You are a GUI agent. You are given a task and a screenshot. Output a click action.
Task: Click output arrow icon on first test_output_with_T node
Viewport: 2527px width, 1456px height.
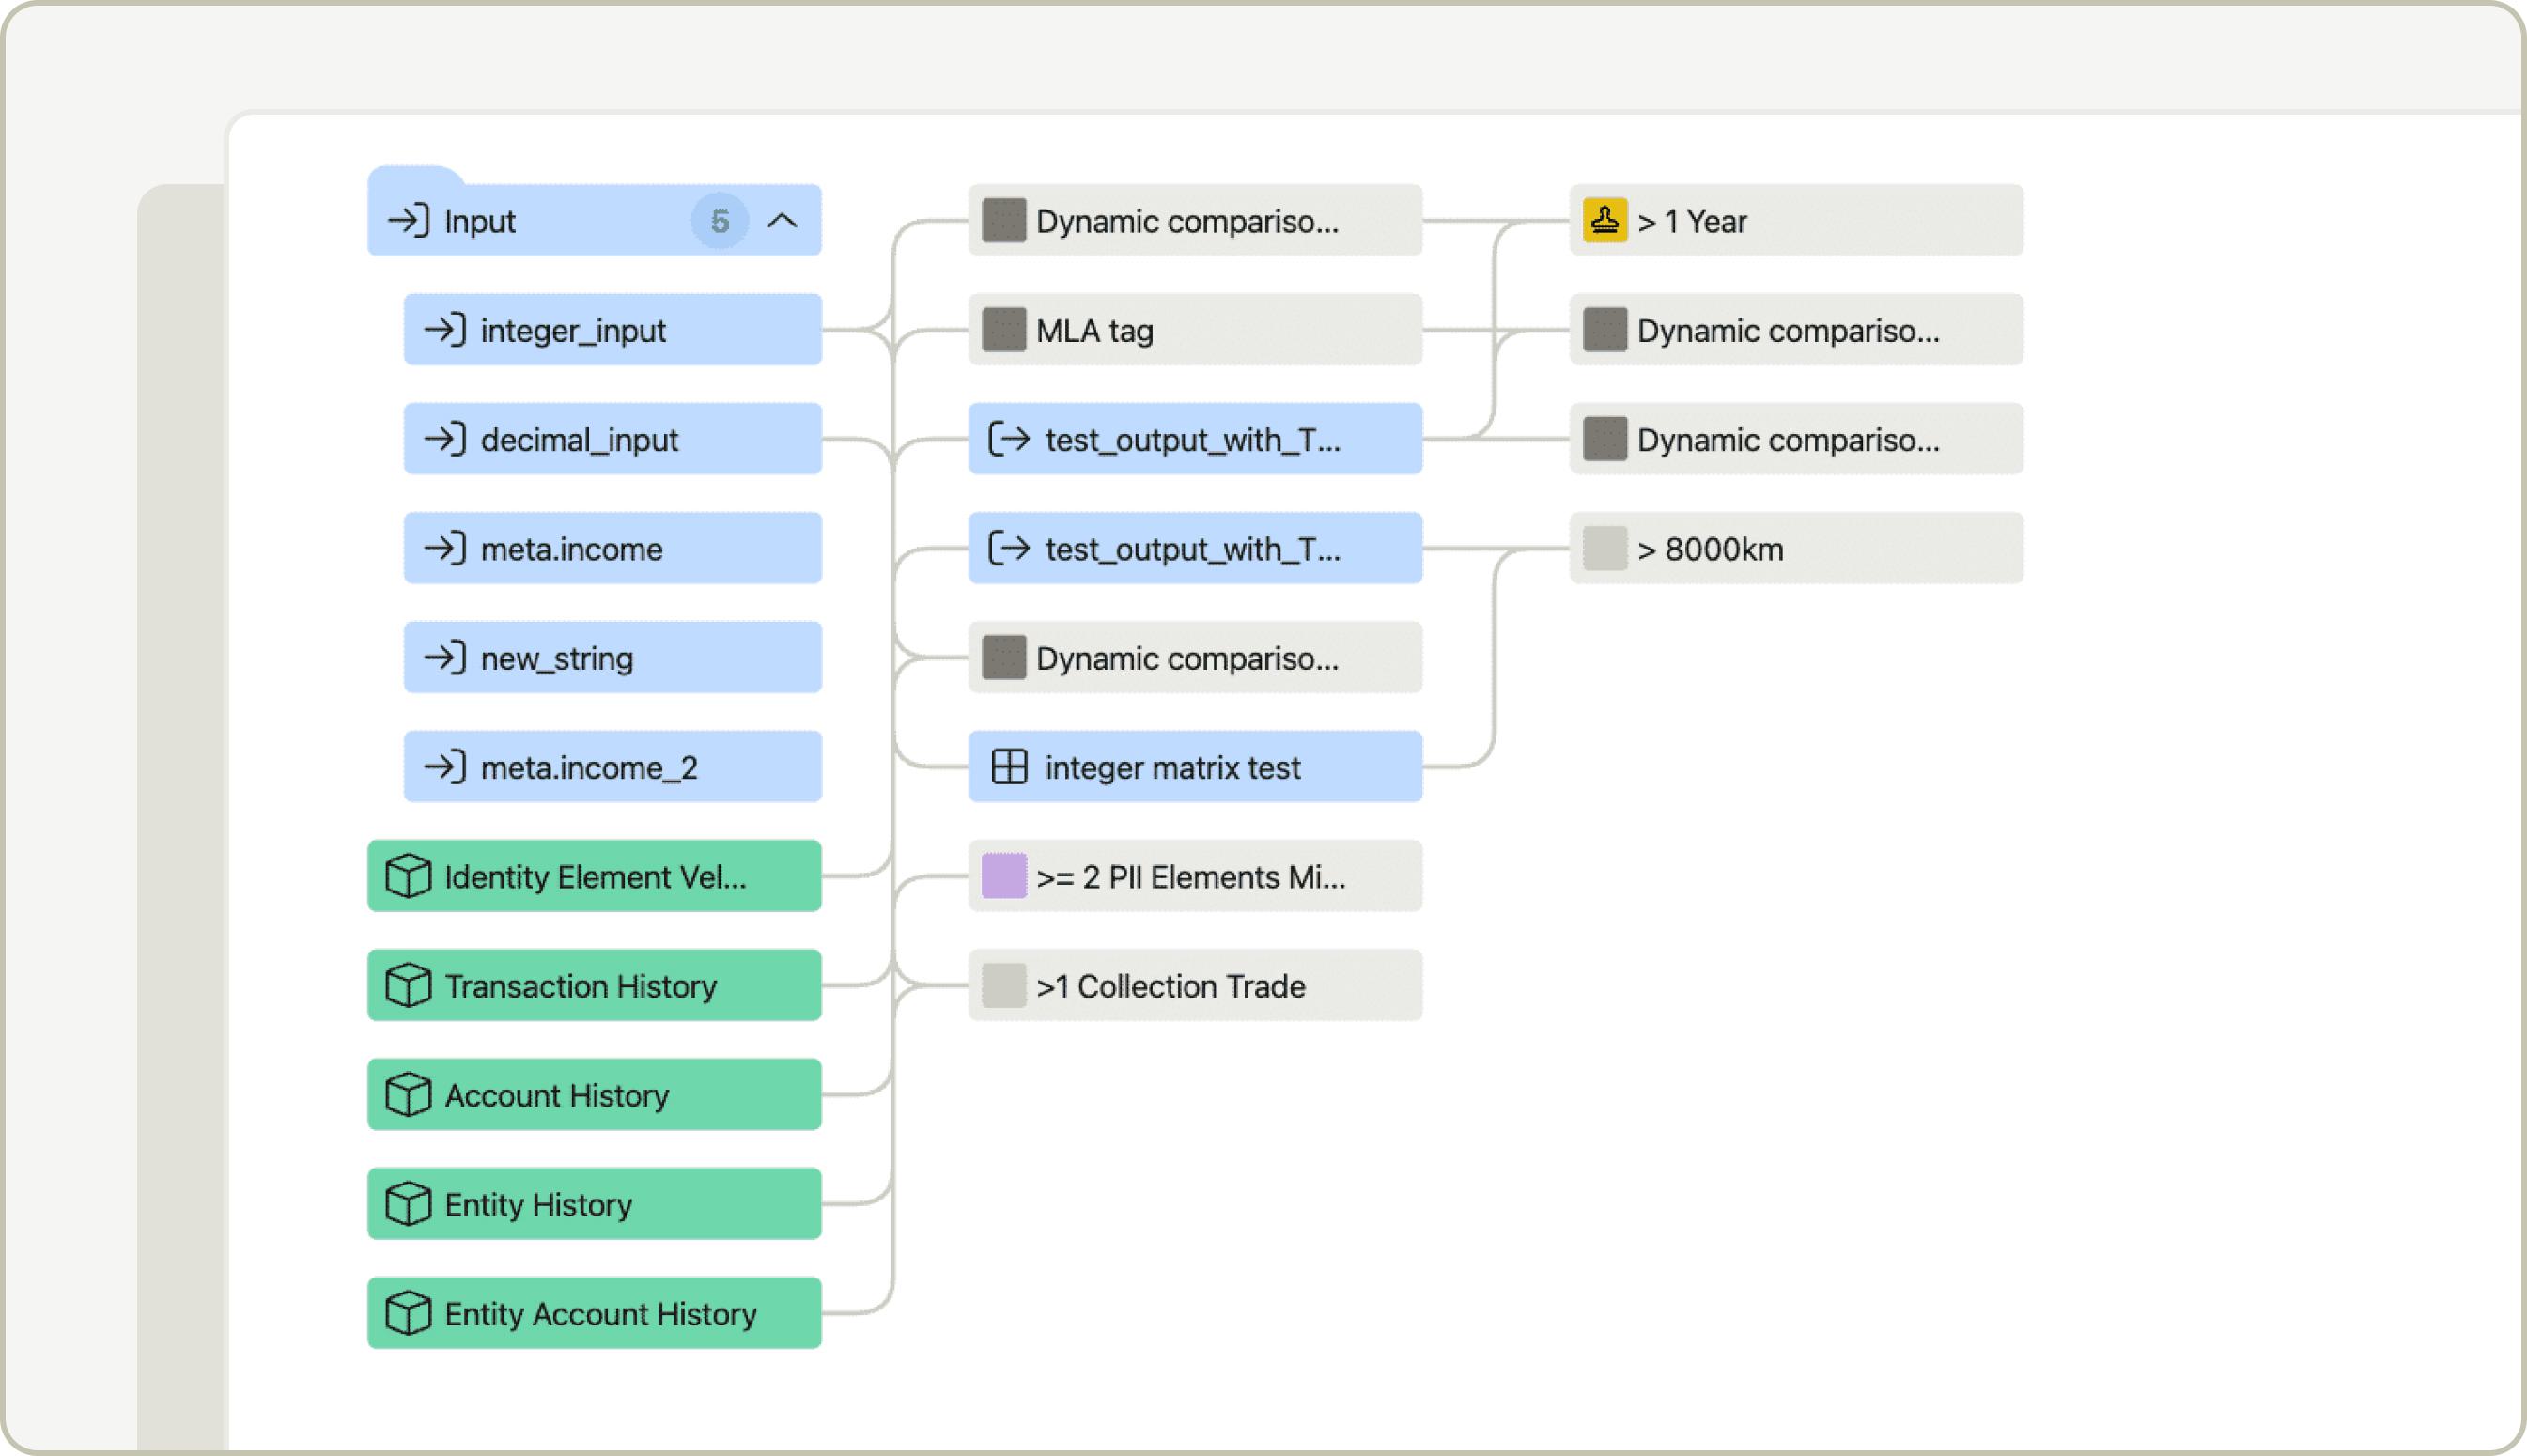pyautogui.click(x=1009, y=439)
